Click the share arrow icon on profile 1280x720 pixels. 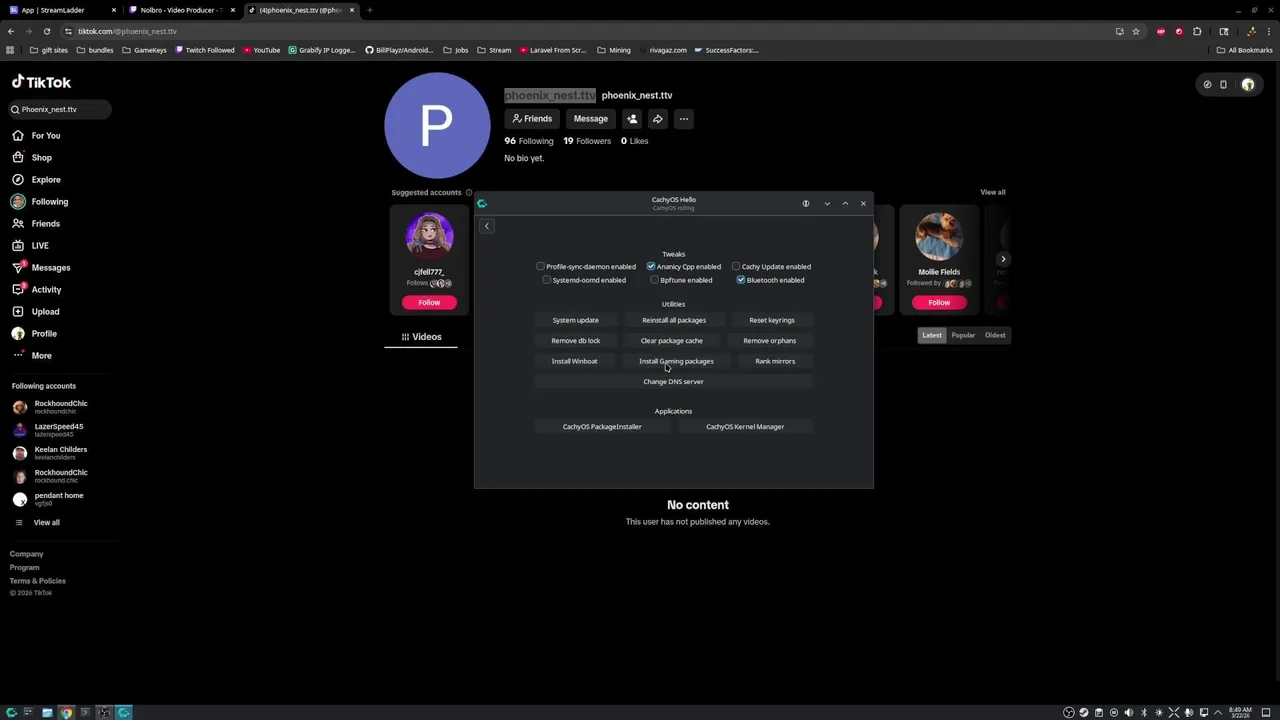(x=657, y=119)
